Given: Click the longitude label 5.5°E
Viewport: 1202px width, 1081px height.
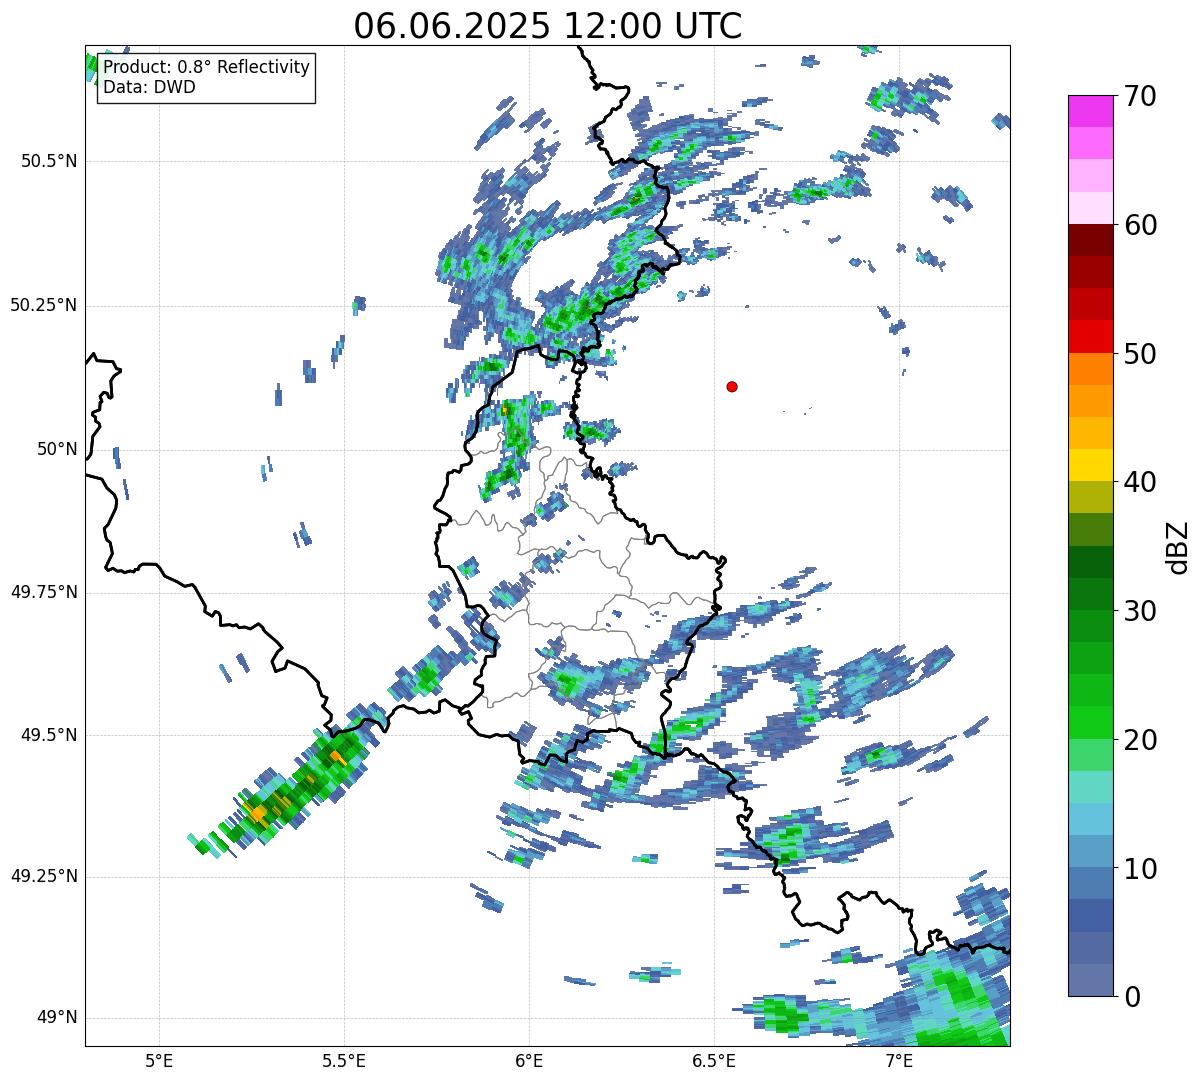Looking at the screenshot, I should [344, 1061].
